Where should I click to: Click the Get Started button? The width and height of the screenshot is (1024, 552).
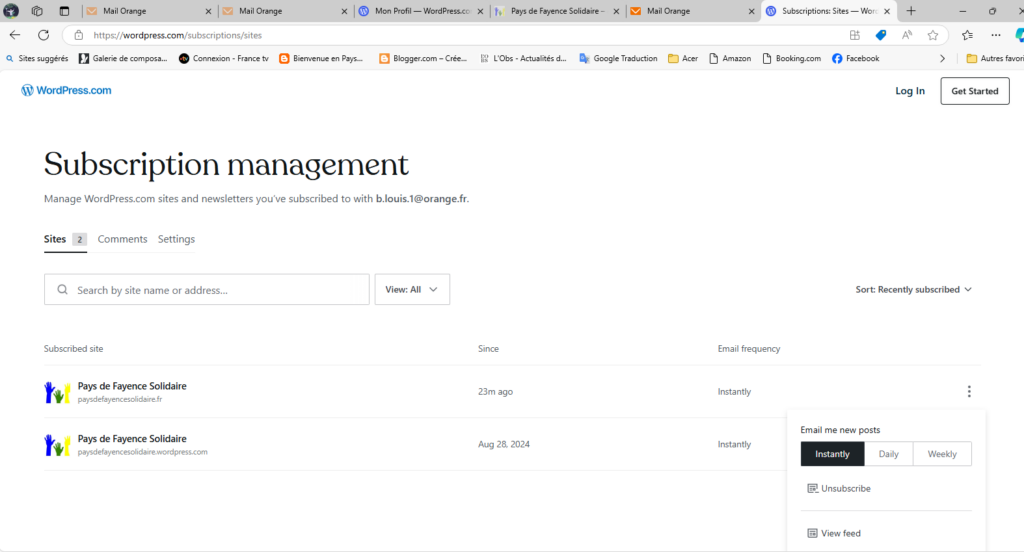pos(974,91)
